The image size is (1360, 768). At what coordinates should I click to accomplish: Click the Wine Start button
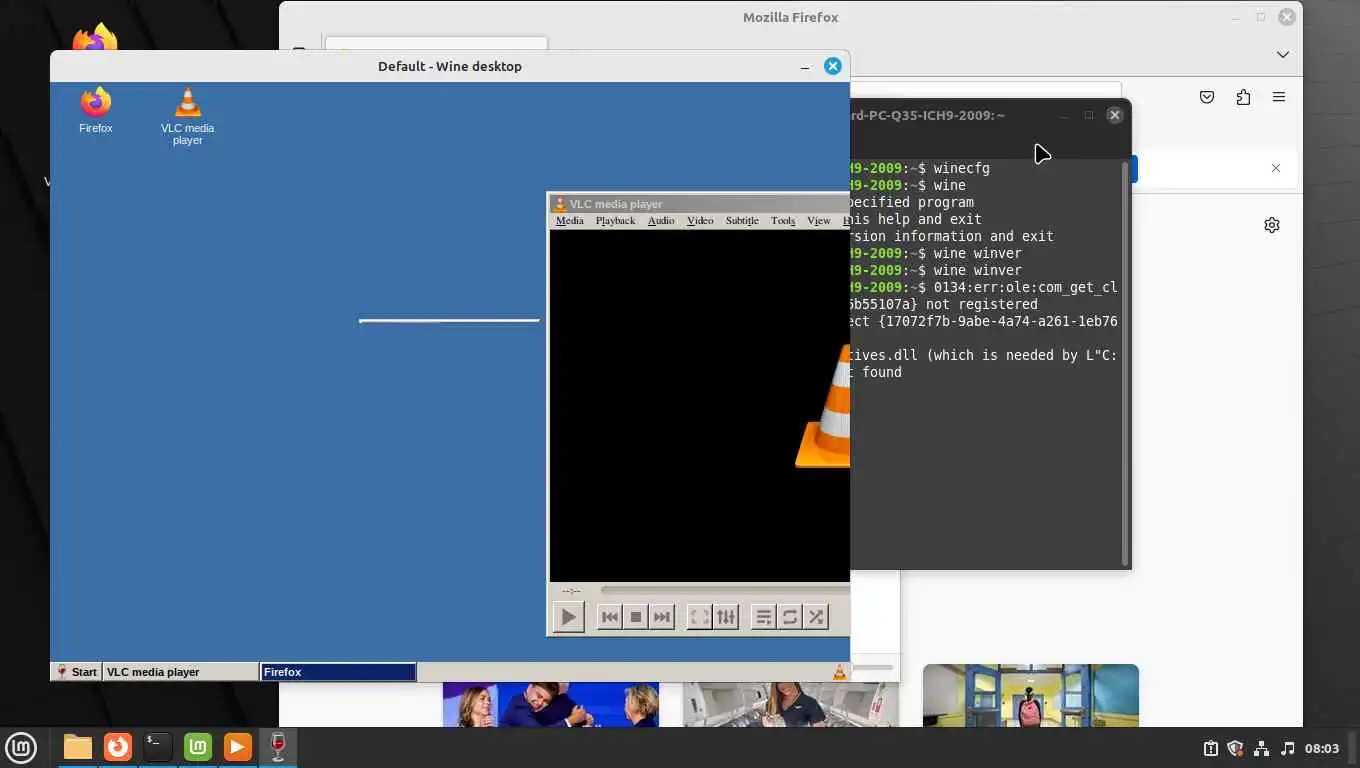77,672
